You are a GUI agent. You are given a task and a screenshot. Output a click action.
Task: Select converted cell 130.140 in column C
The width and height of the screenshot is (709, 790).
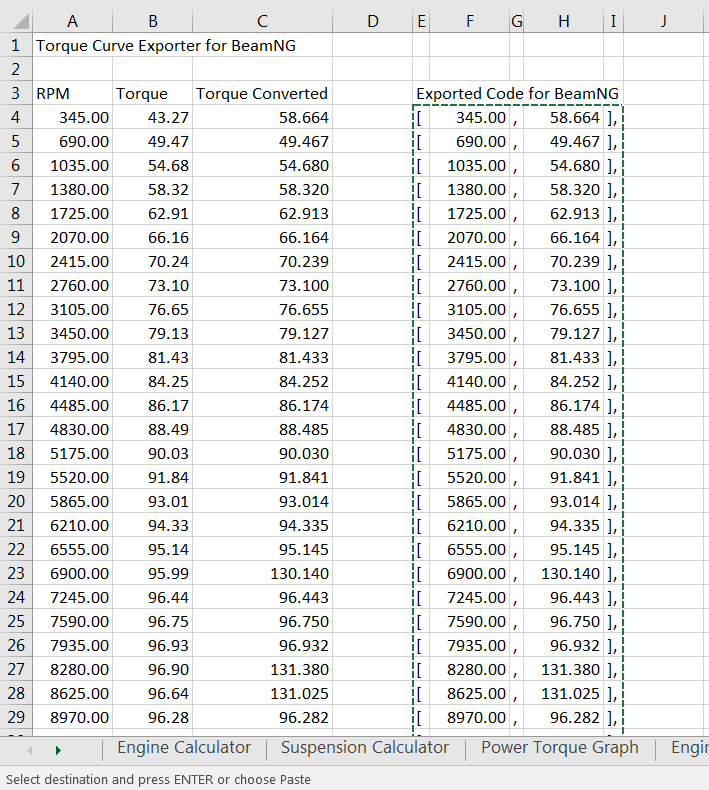262,573
